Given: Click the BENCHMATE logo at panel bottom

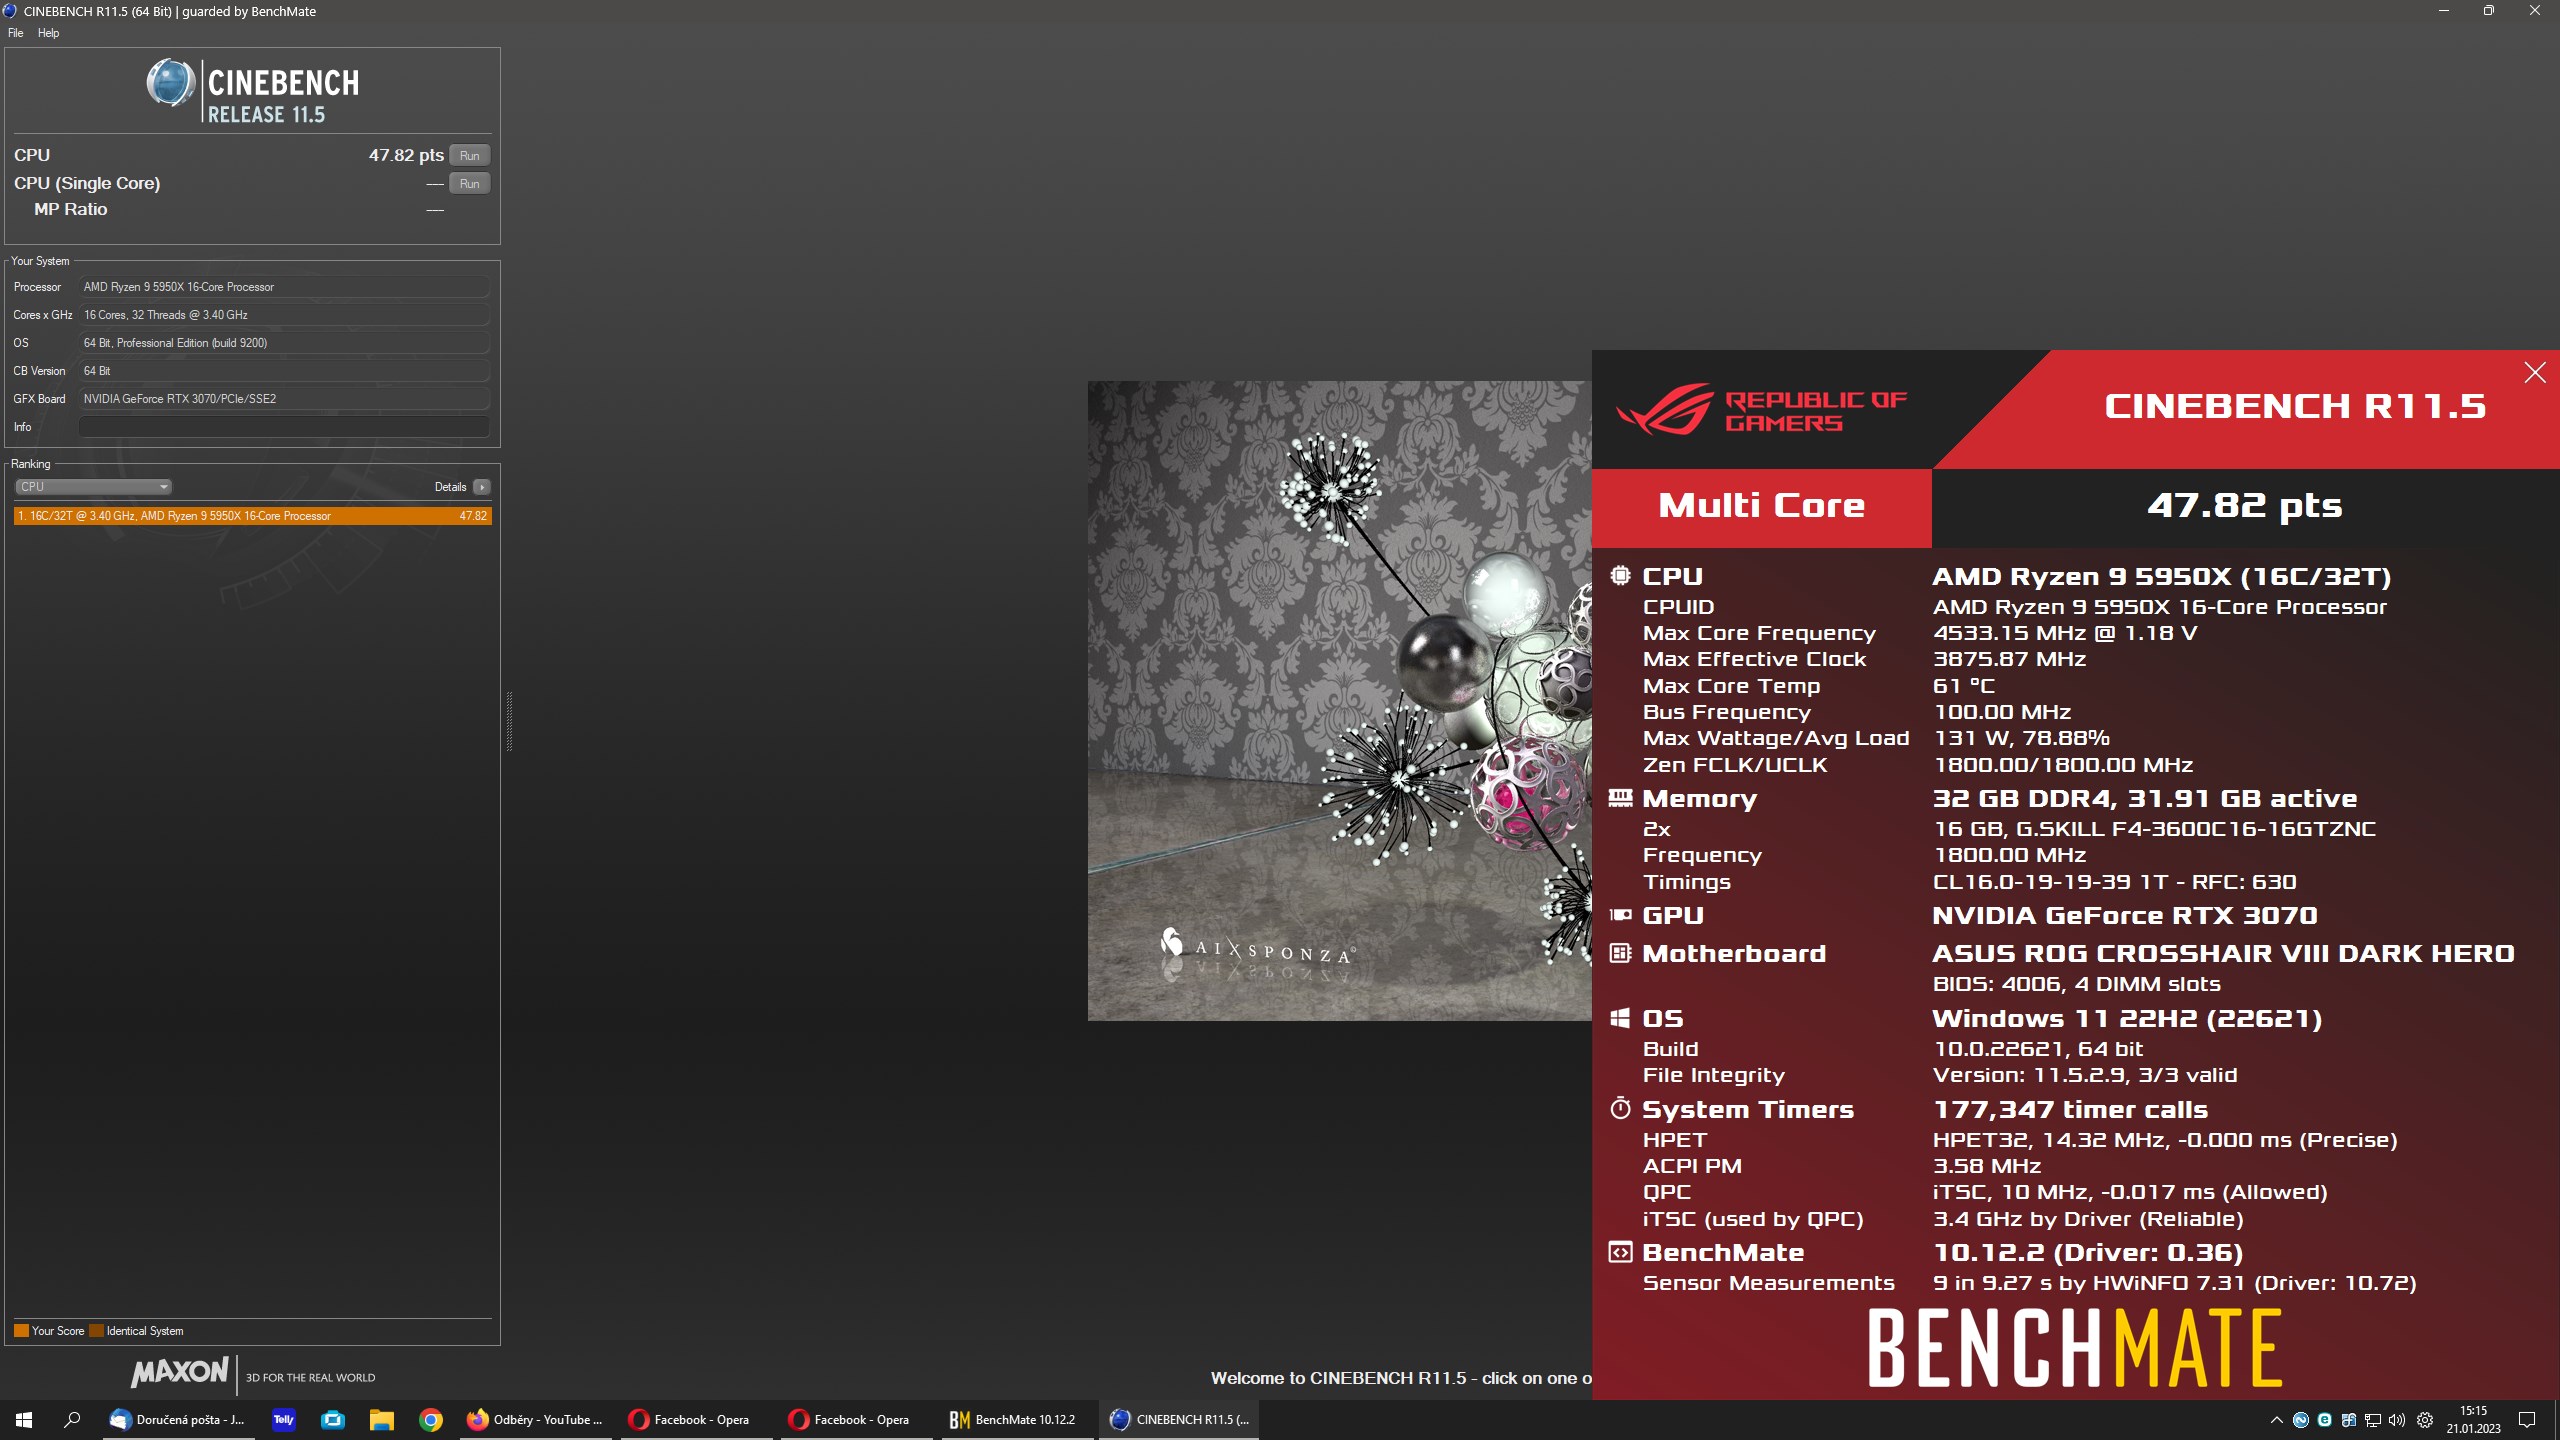Looking at the screenshot, I should point(2075,1349).
